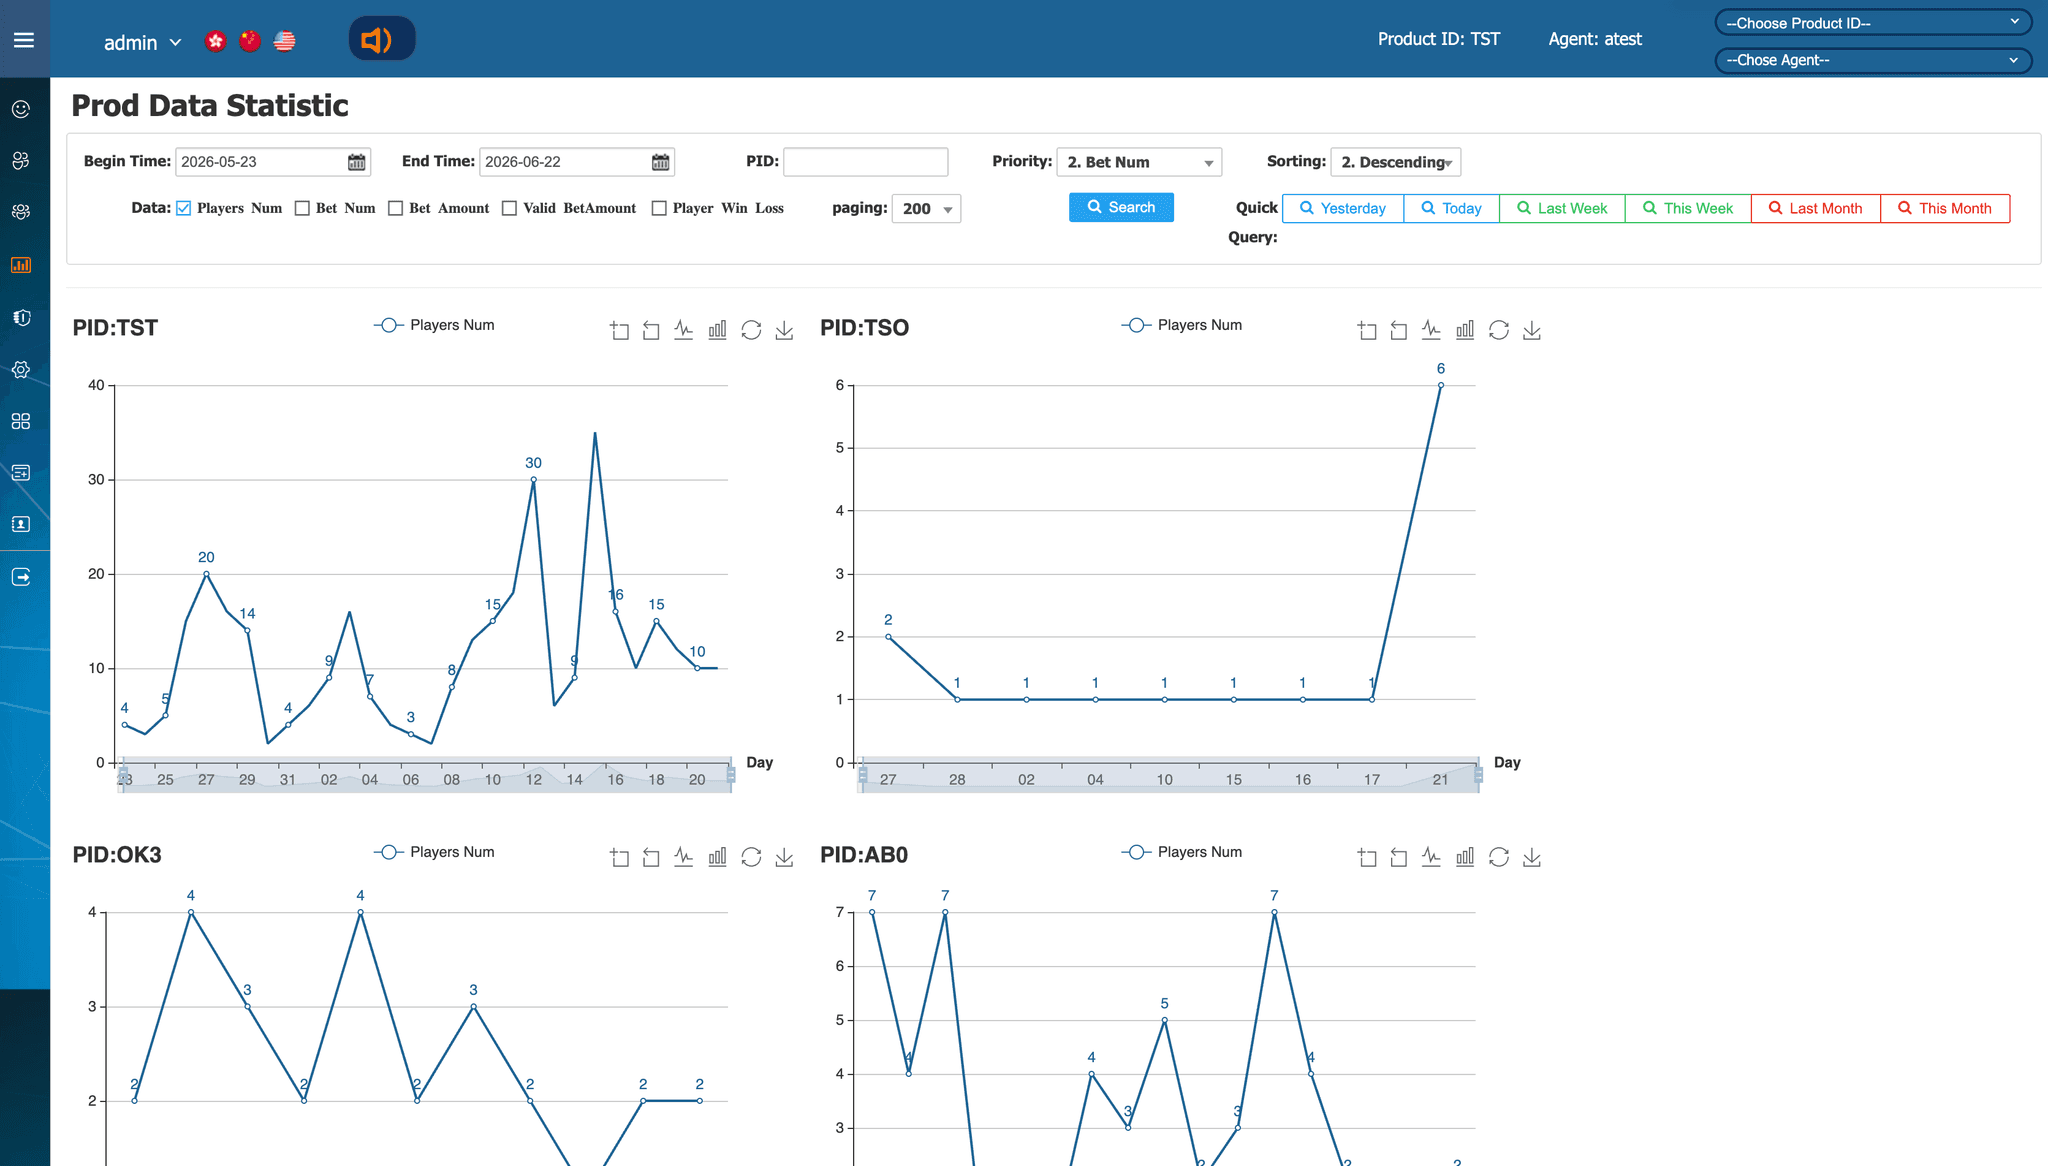Click the contact card icon in the sidebar
The height and width of the screenshot is (1166, 2048).
coord(21,524)
